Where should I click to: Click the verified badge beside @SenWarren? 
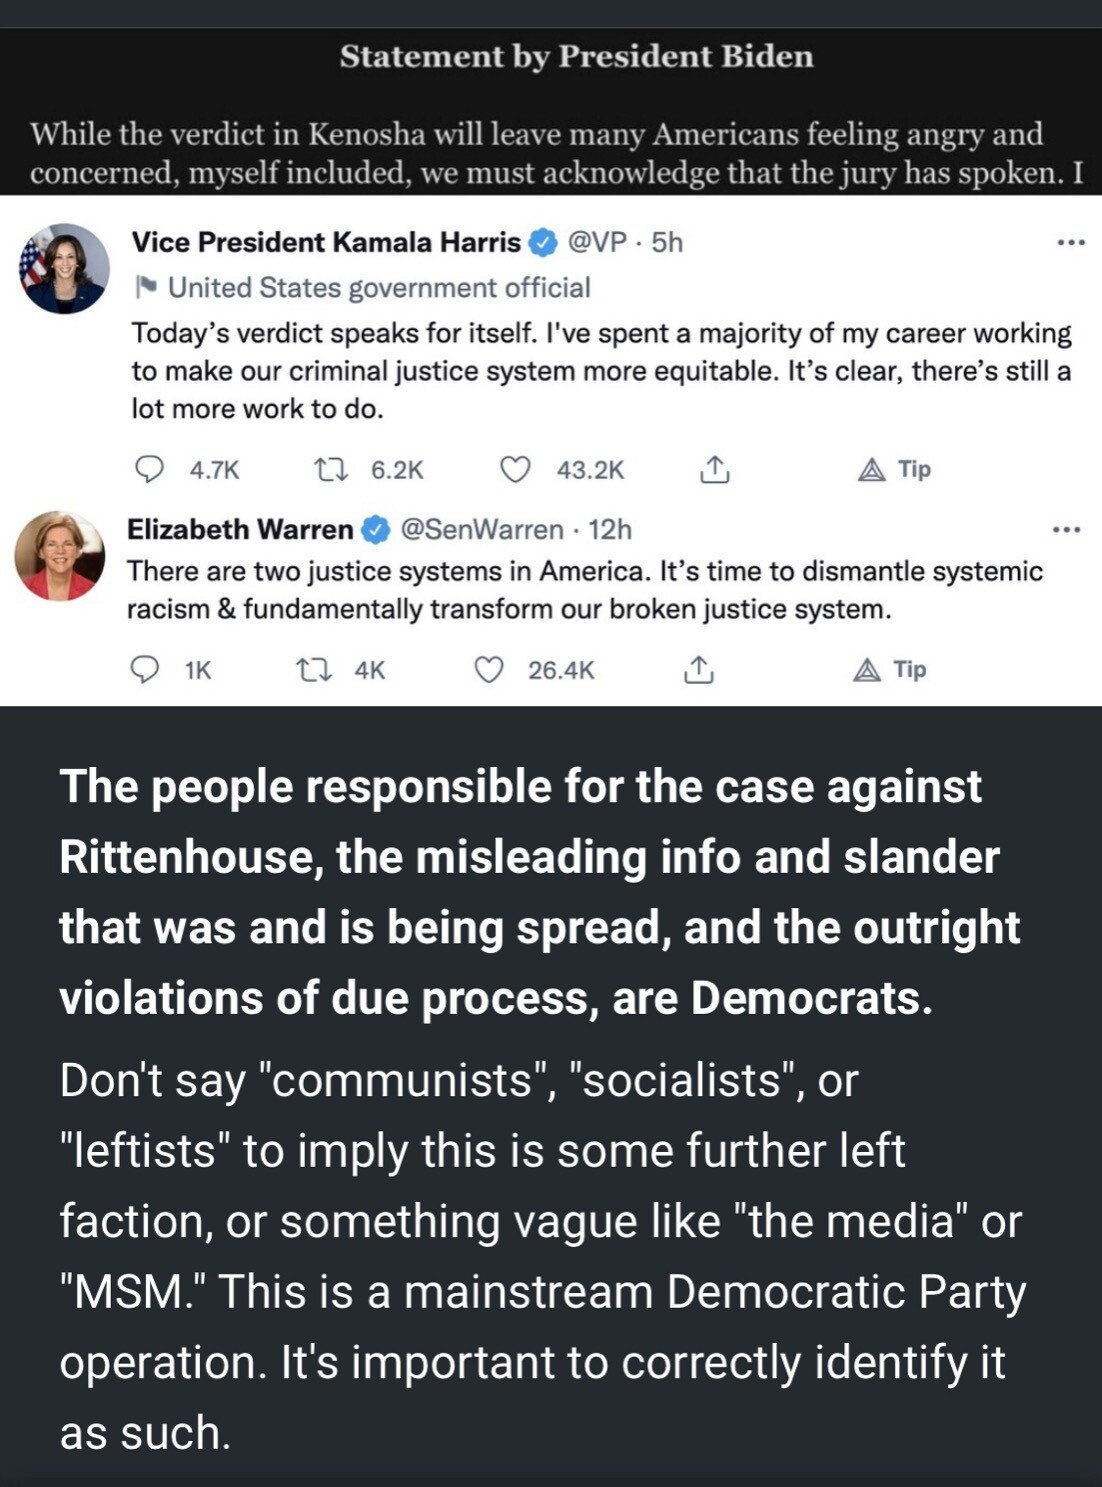click(375, 530)
